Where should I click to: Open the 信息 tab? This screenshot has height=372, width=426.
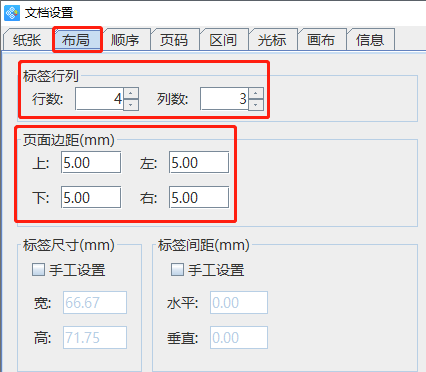click(370, 40)
